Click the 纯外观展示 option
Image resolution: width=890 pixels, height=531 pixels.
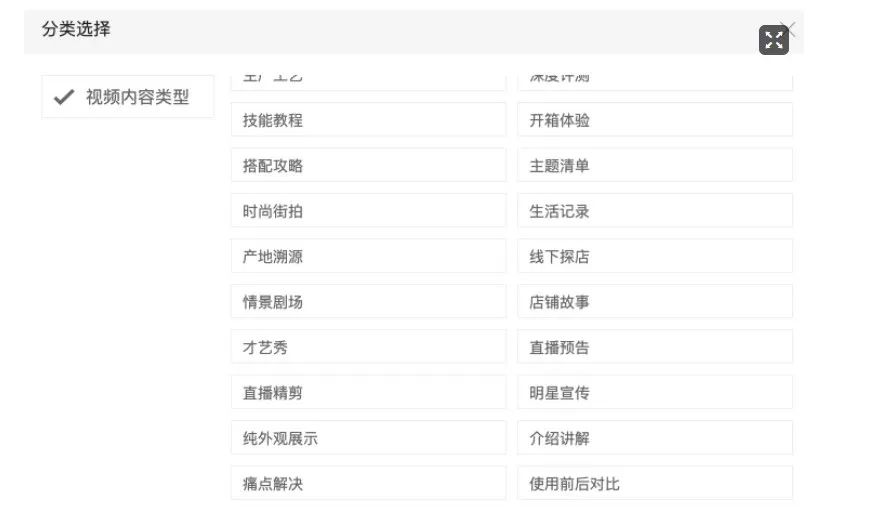click(x=368, y=438)
